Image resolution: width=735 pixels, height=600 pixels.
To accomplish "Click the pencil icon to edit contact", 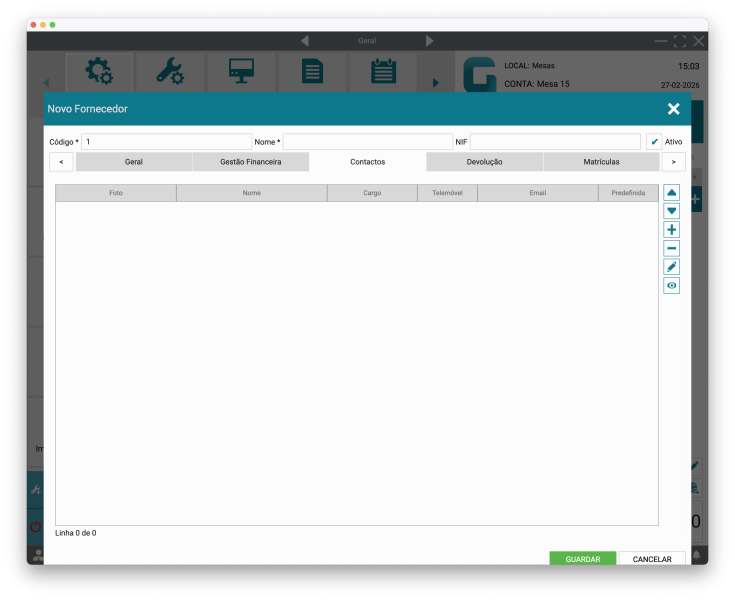I will click(671, 267).
